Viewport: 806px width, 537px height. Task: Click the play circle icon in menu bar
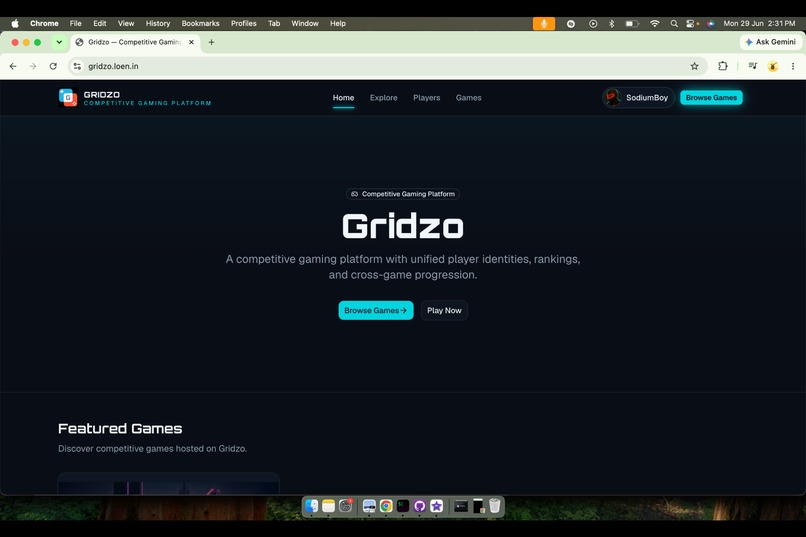pyautogui.click(x=593, y=24)
